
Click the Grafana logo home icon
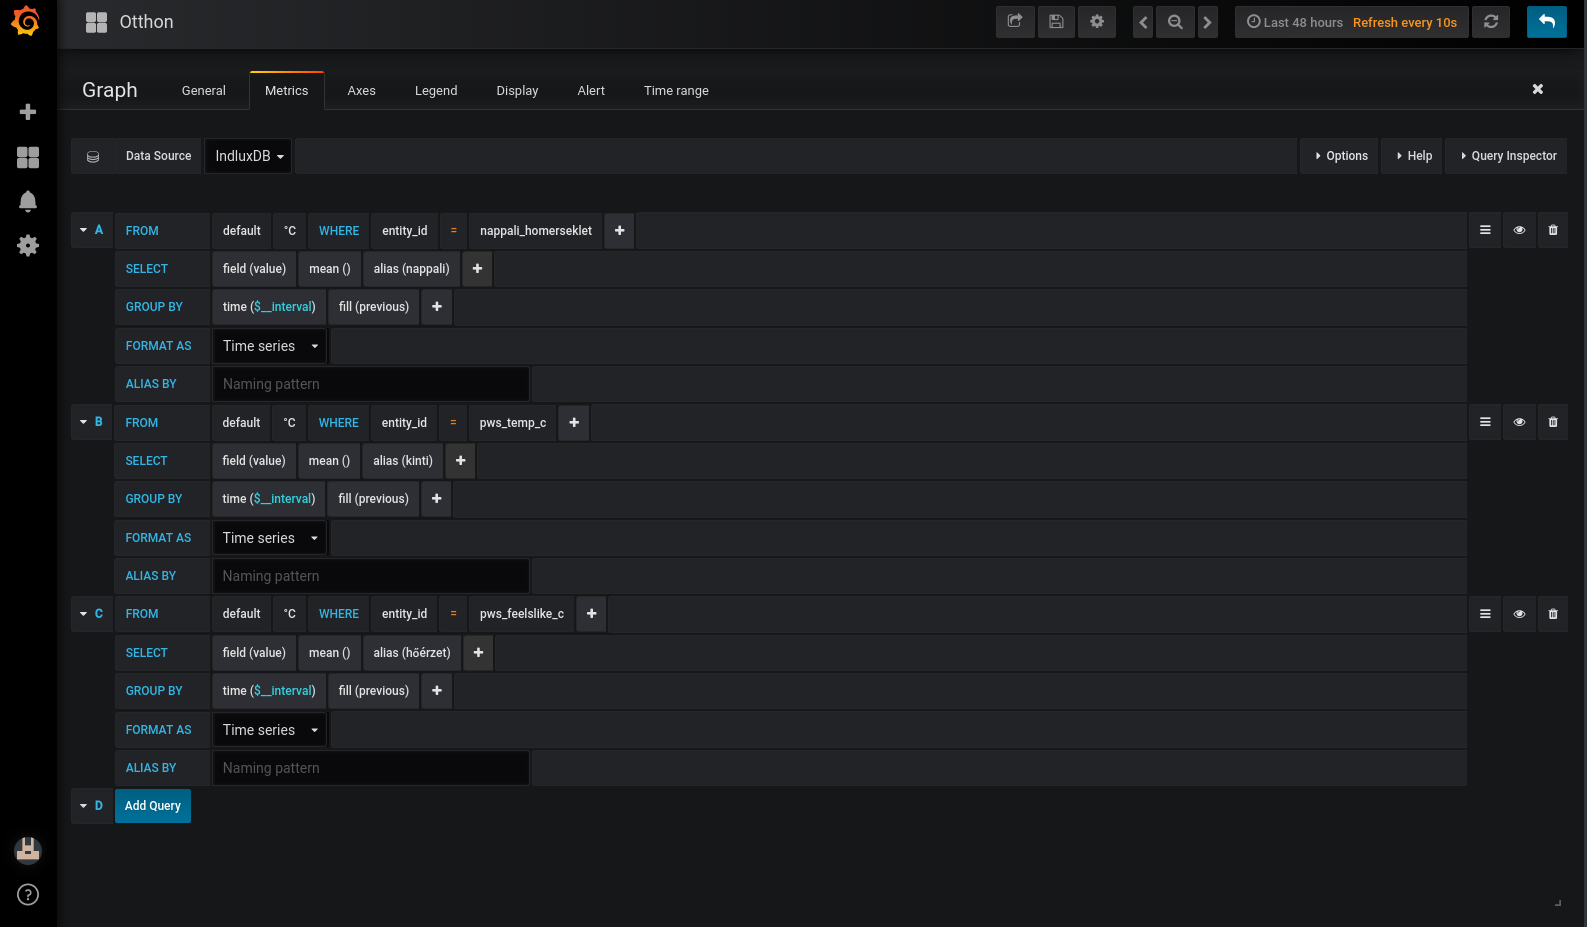26,21
